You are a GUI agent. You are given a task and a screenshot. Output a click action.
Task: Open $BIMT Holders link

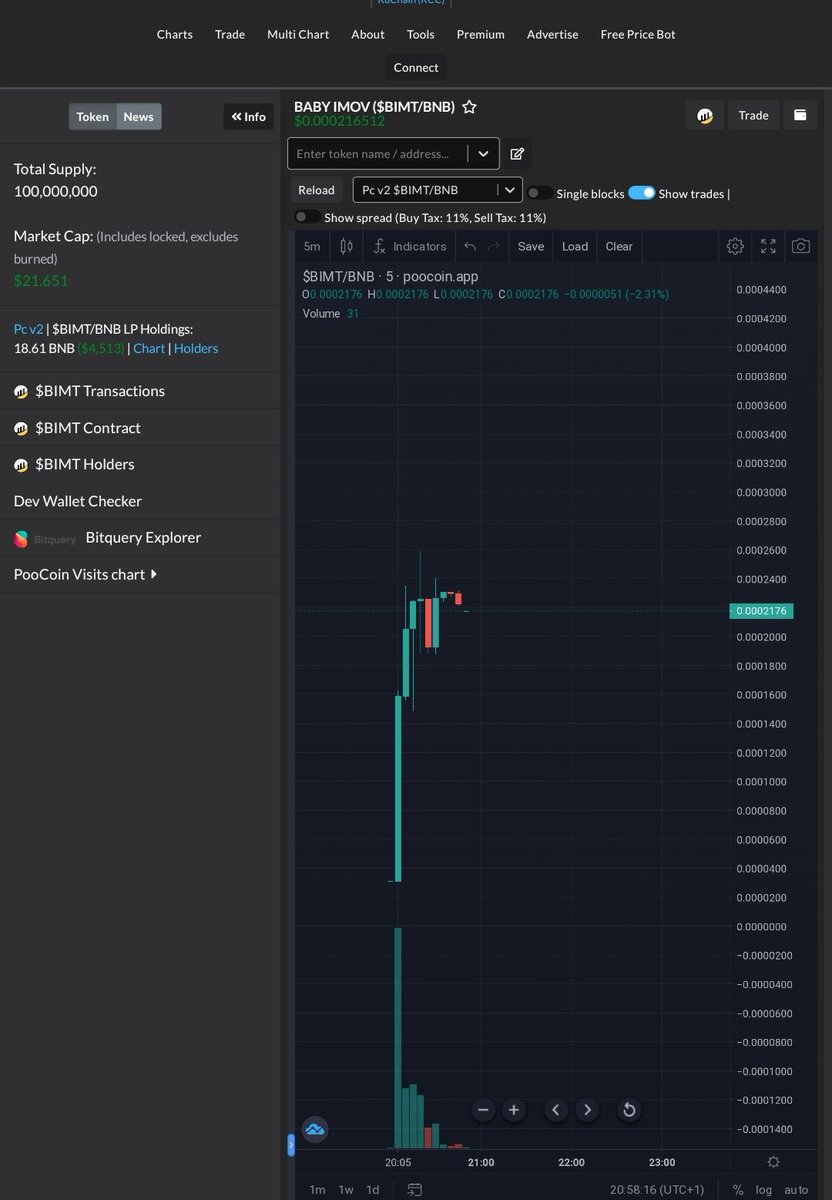click(85, 464)
